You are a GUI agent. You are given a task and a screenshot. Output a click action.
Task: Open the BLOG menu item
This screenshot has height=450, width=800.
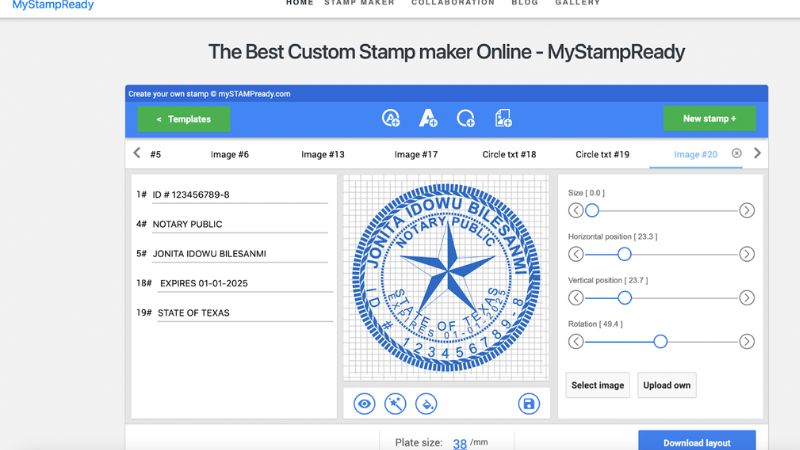[x=525, y=3]
